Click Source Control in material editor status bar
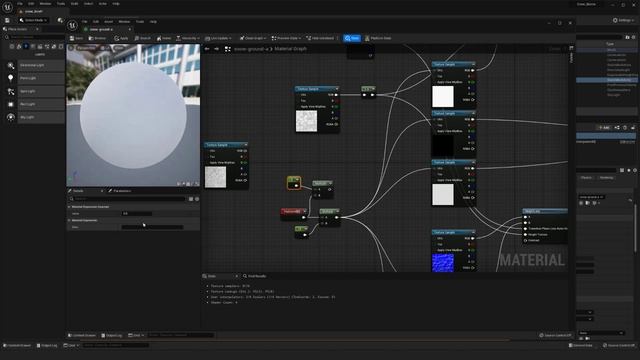 tap(555, 336)
